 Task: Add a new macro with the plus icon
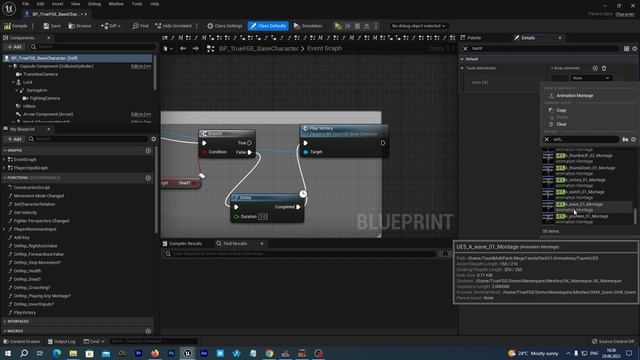148,331
